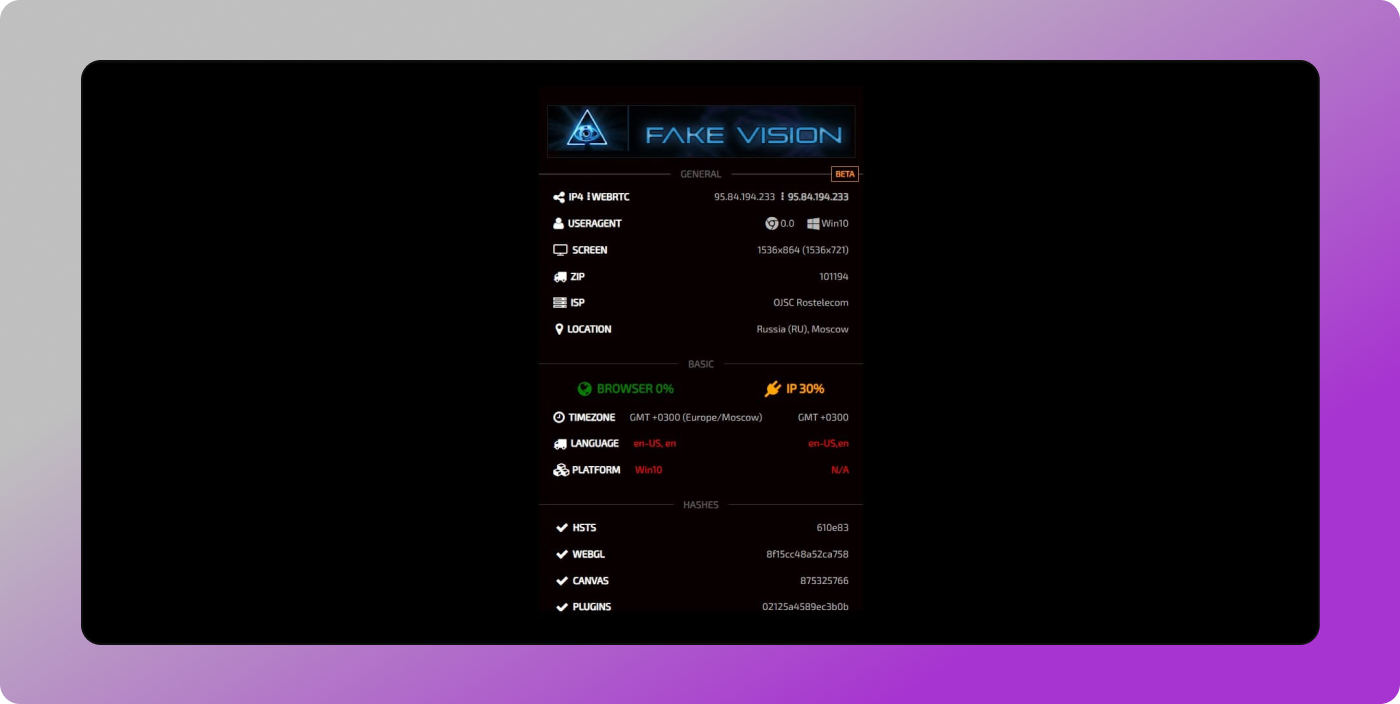Click the blocks icon next to PLATFORM

560,469
